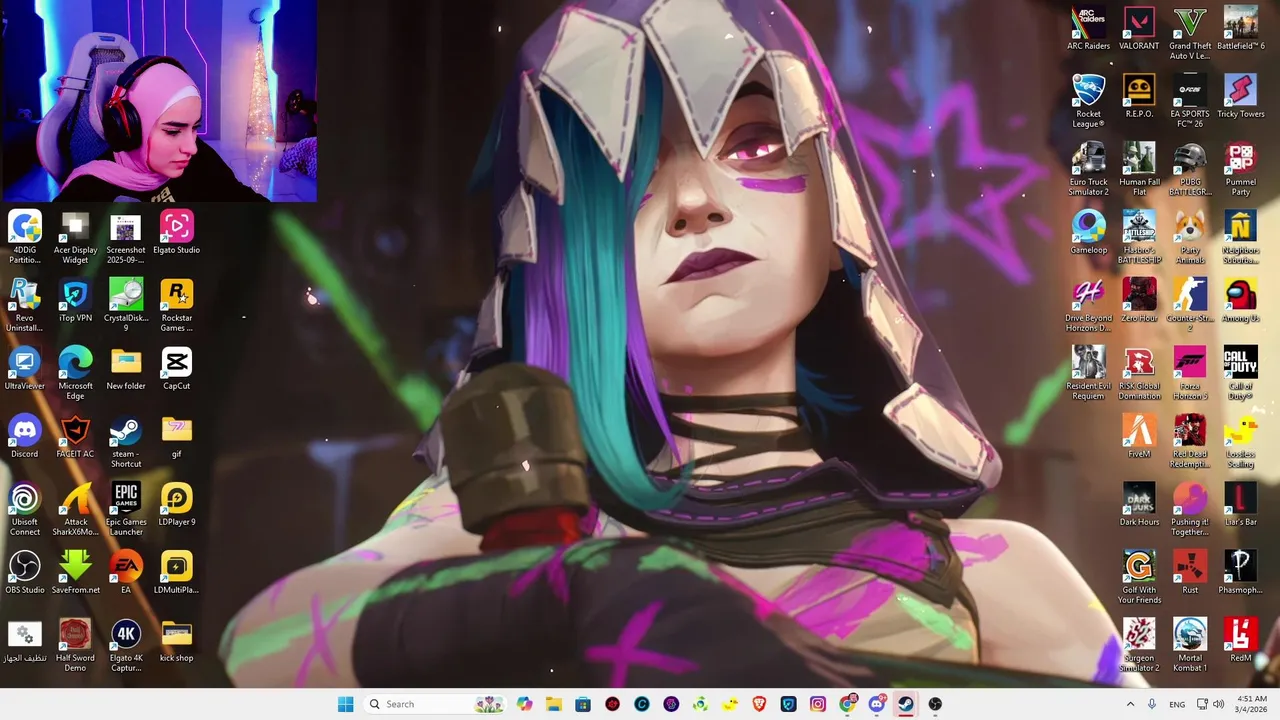
Task: Click the taskbar Search box
Action: [434, 704]
